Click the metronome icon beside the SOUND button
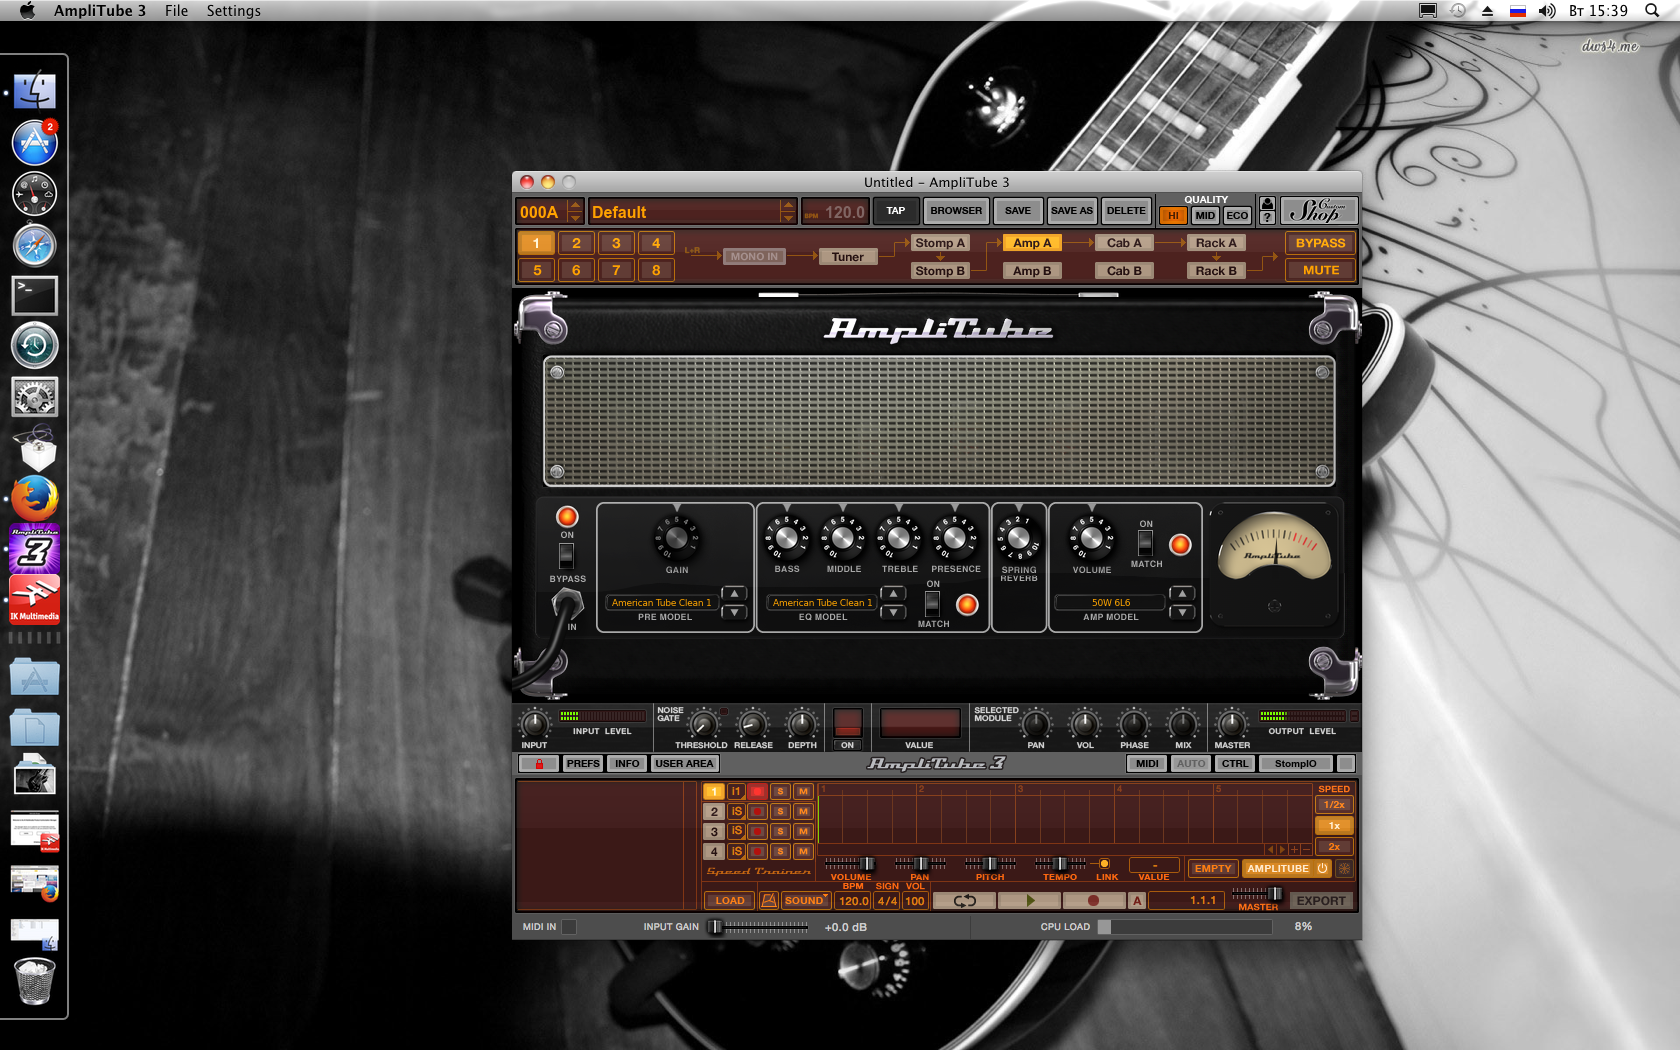Viewport: 1680px width, 1050px height. coord(769,900)
